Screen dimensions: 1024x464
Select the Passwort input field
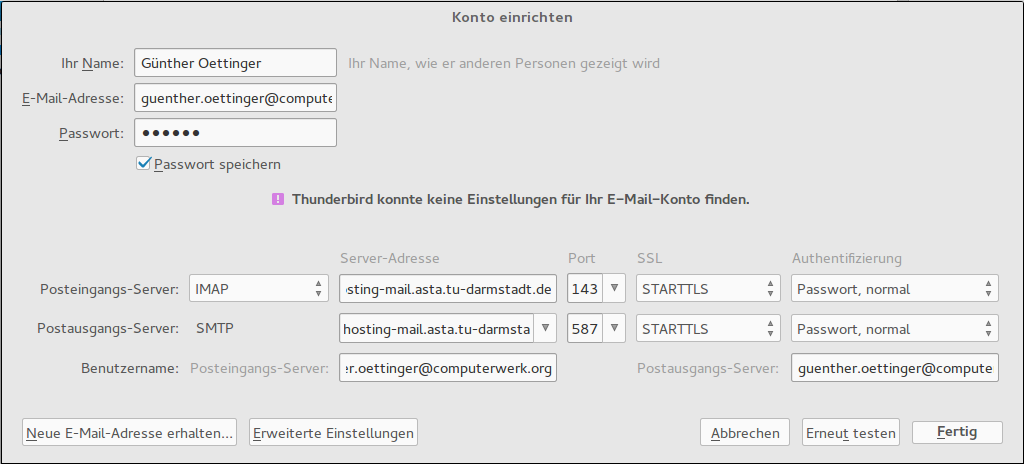pyautogui.click(x=235, y=133)
